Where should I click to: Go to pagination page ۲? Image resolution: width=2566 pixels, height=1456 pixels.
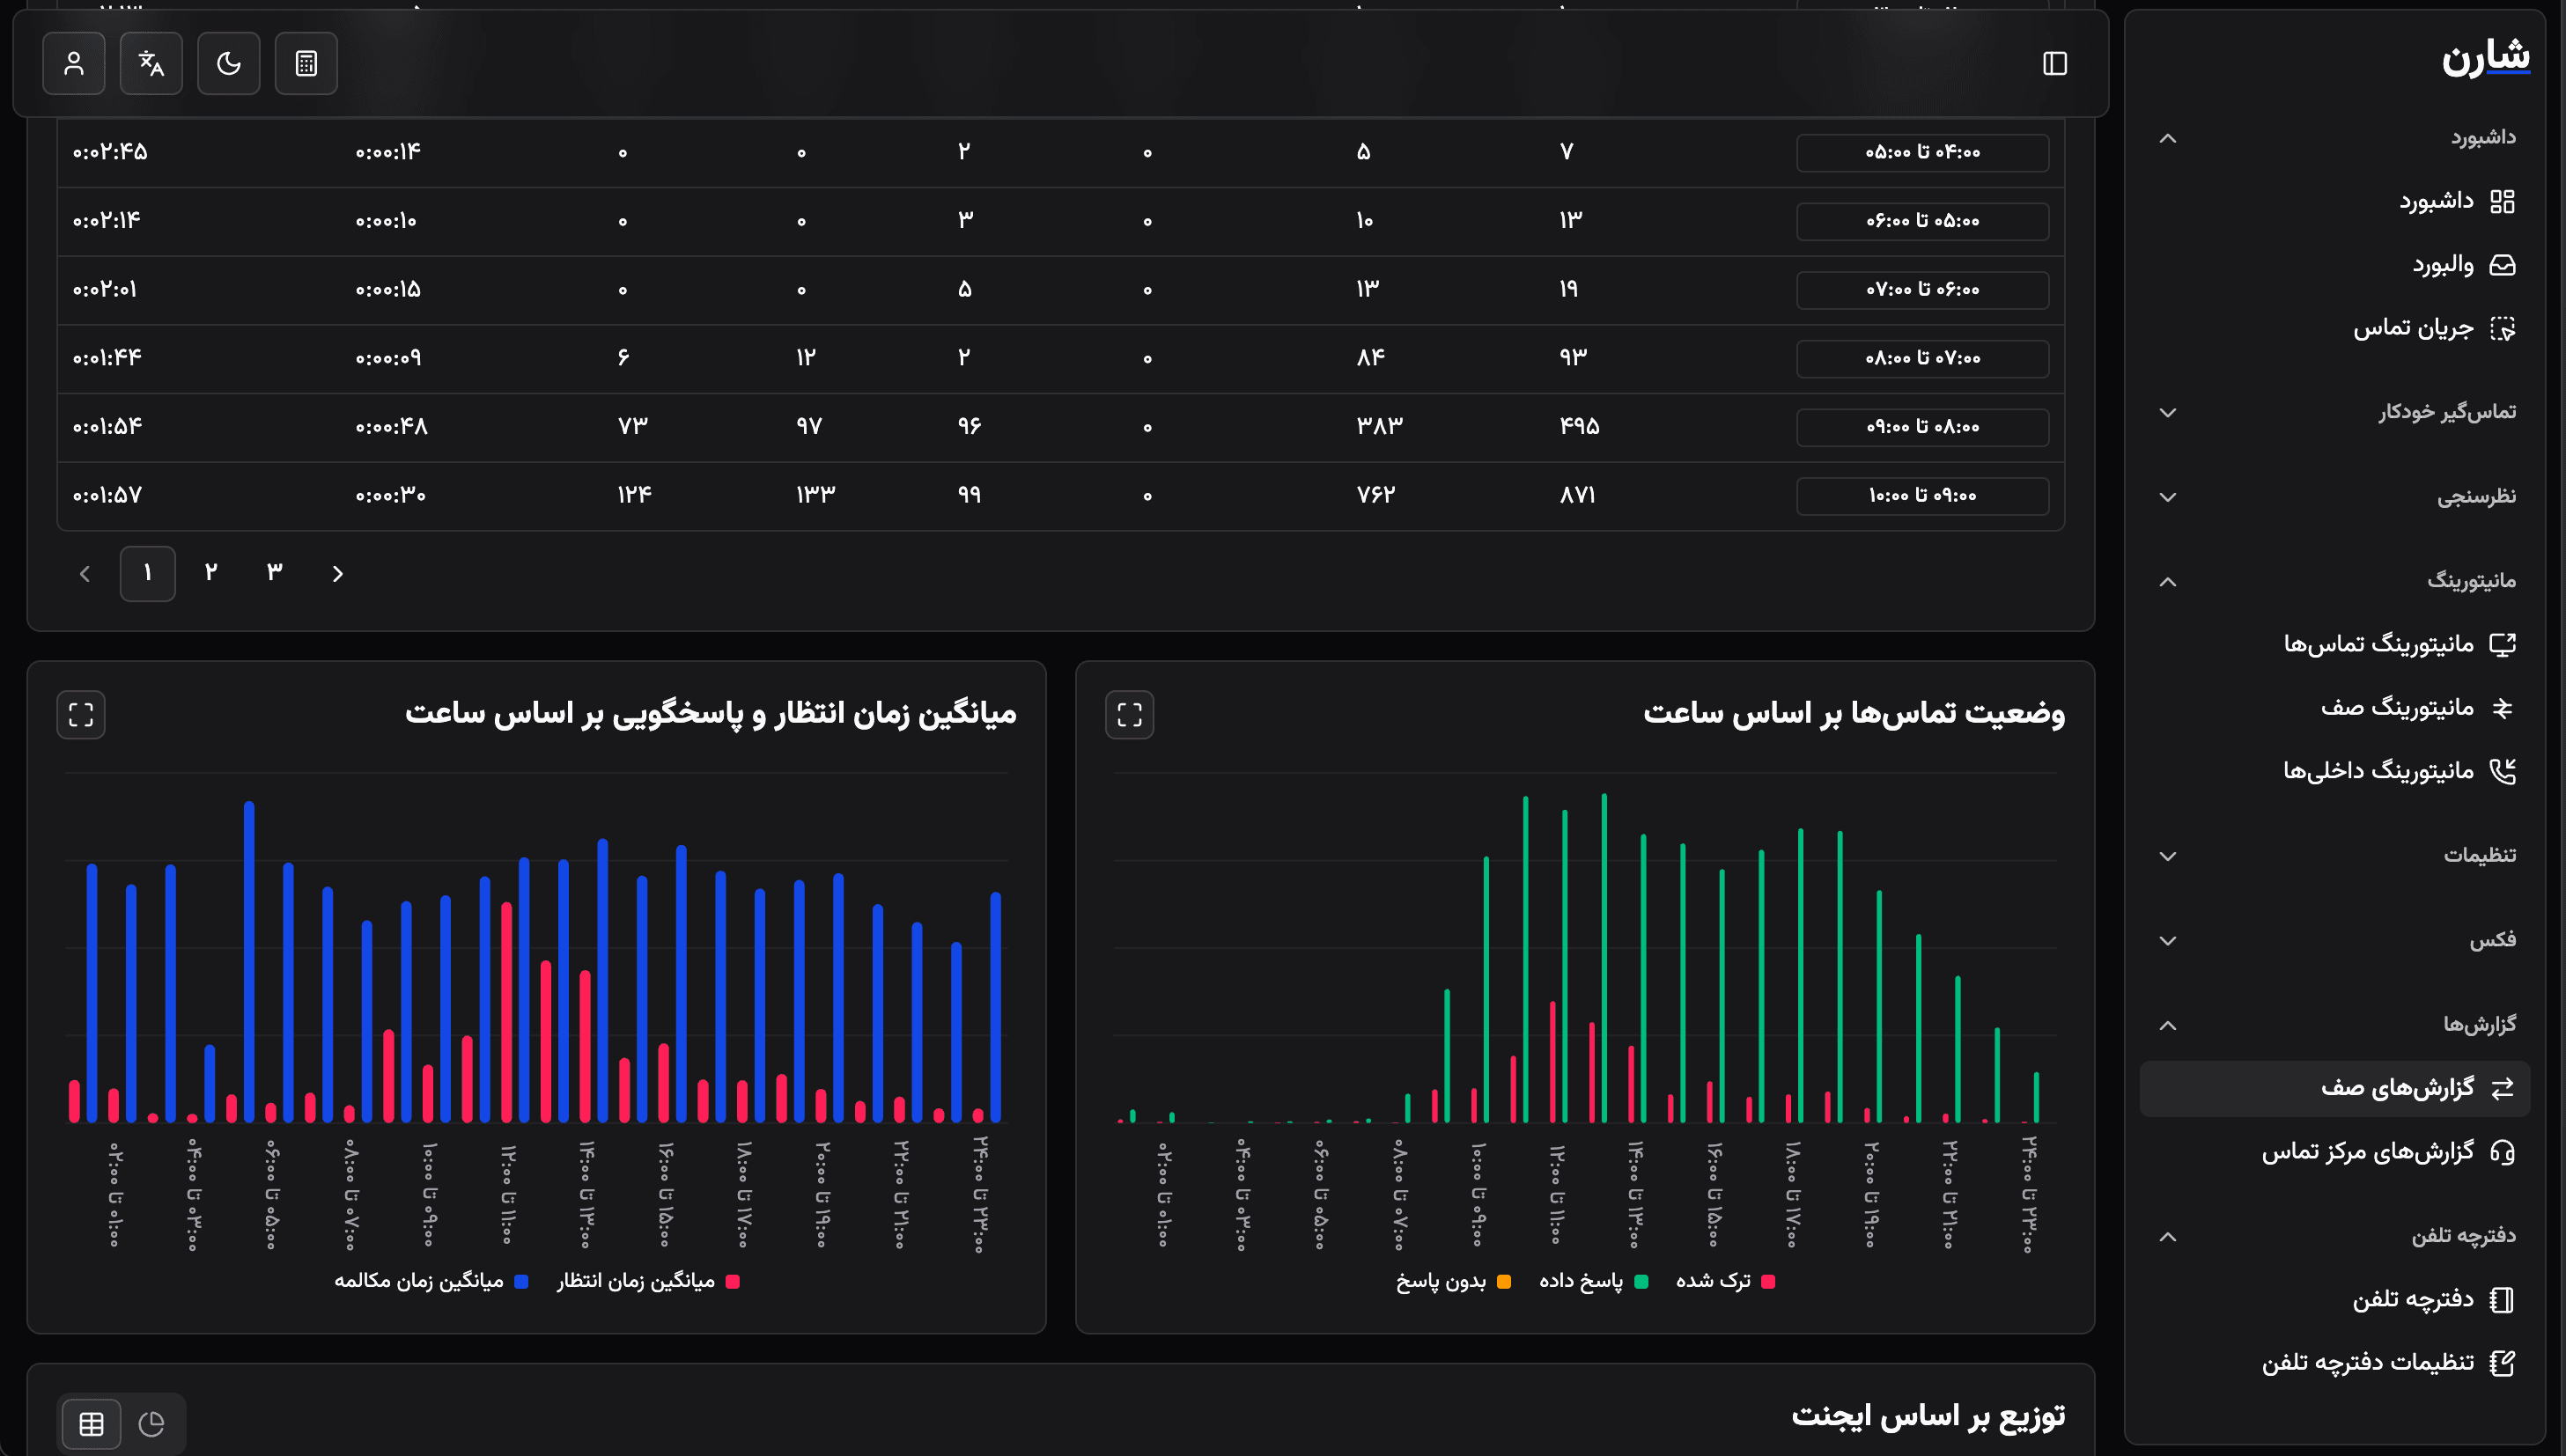pyautogui.click(x=211, y=573)
